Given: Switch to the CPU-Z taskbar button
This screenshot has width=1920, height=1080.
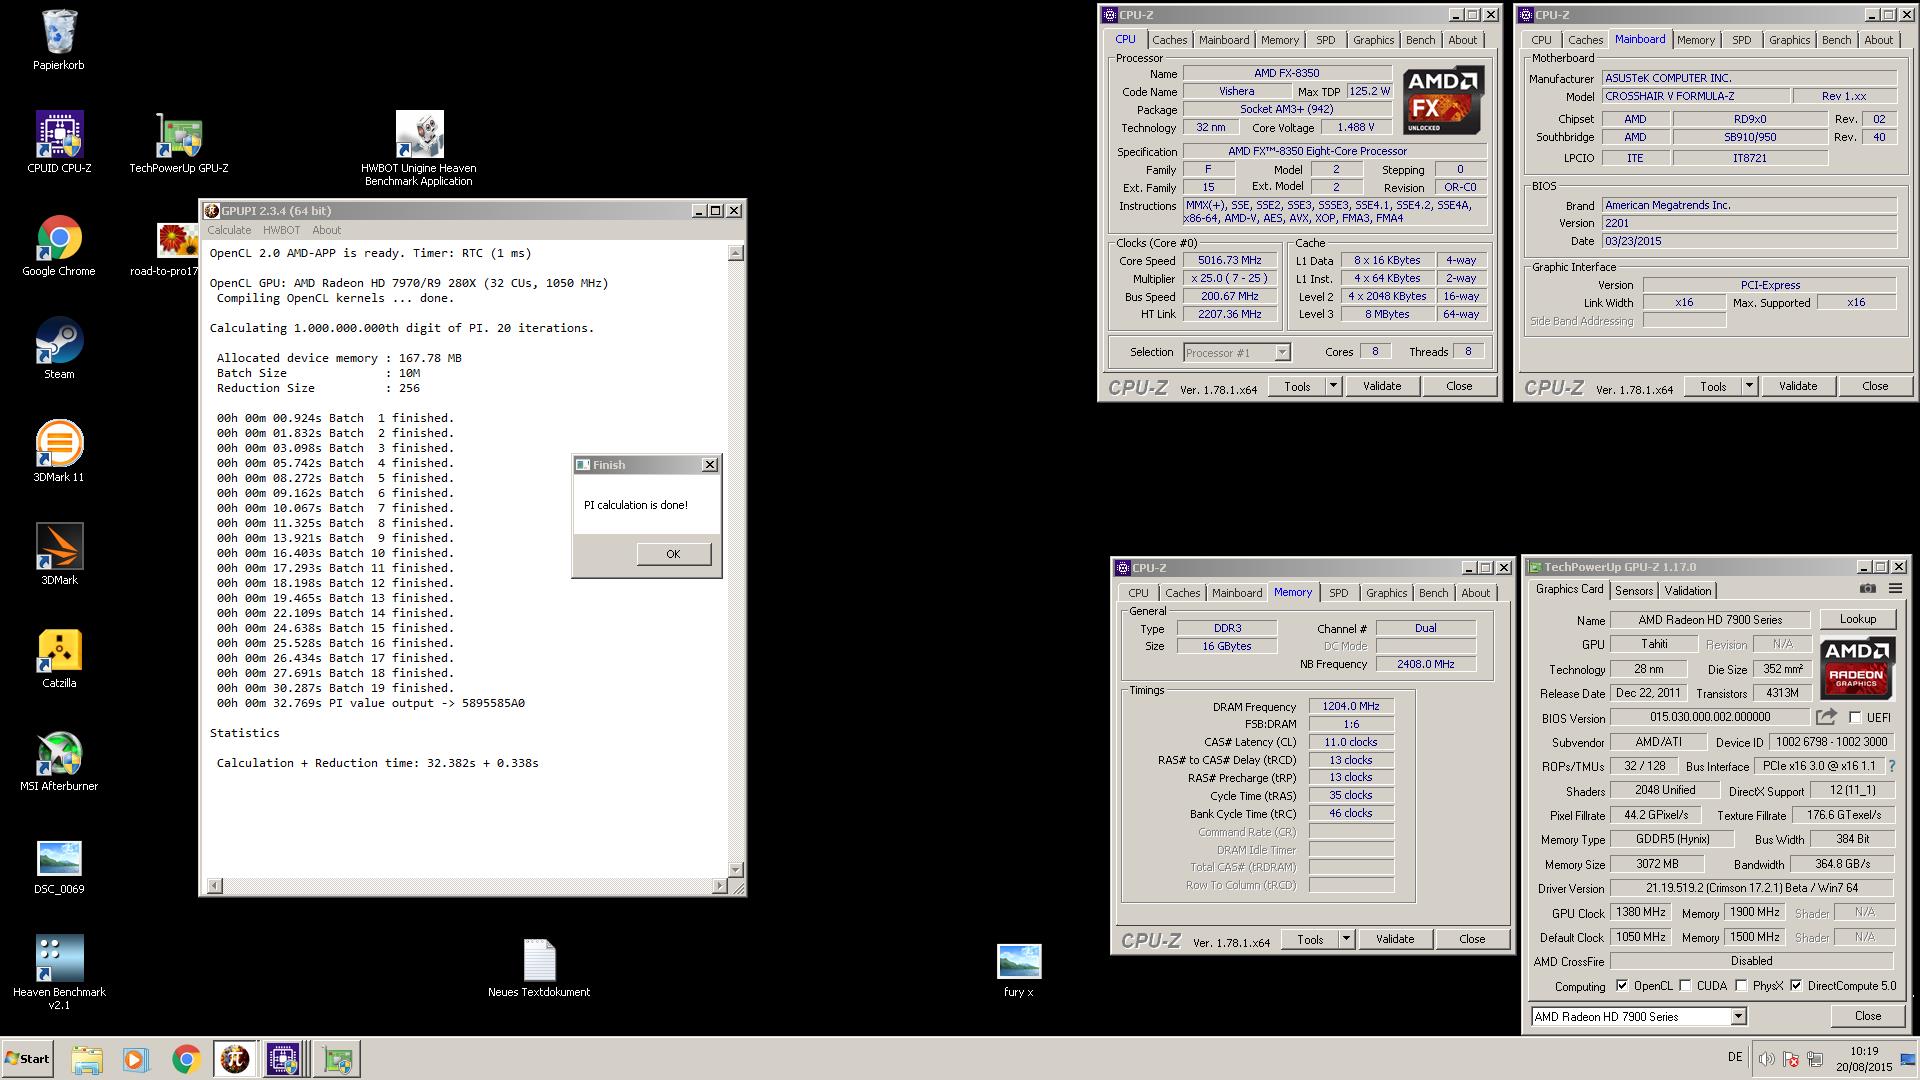Looking at the screenshot, I should tap(284, 1059).
